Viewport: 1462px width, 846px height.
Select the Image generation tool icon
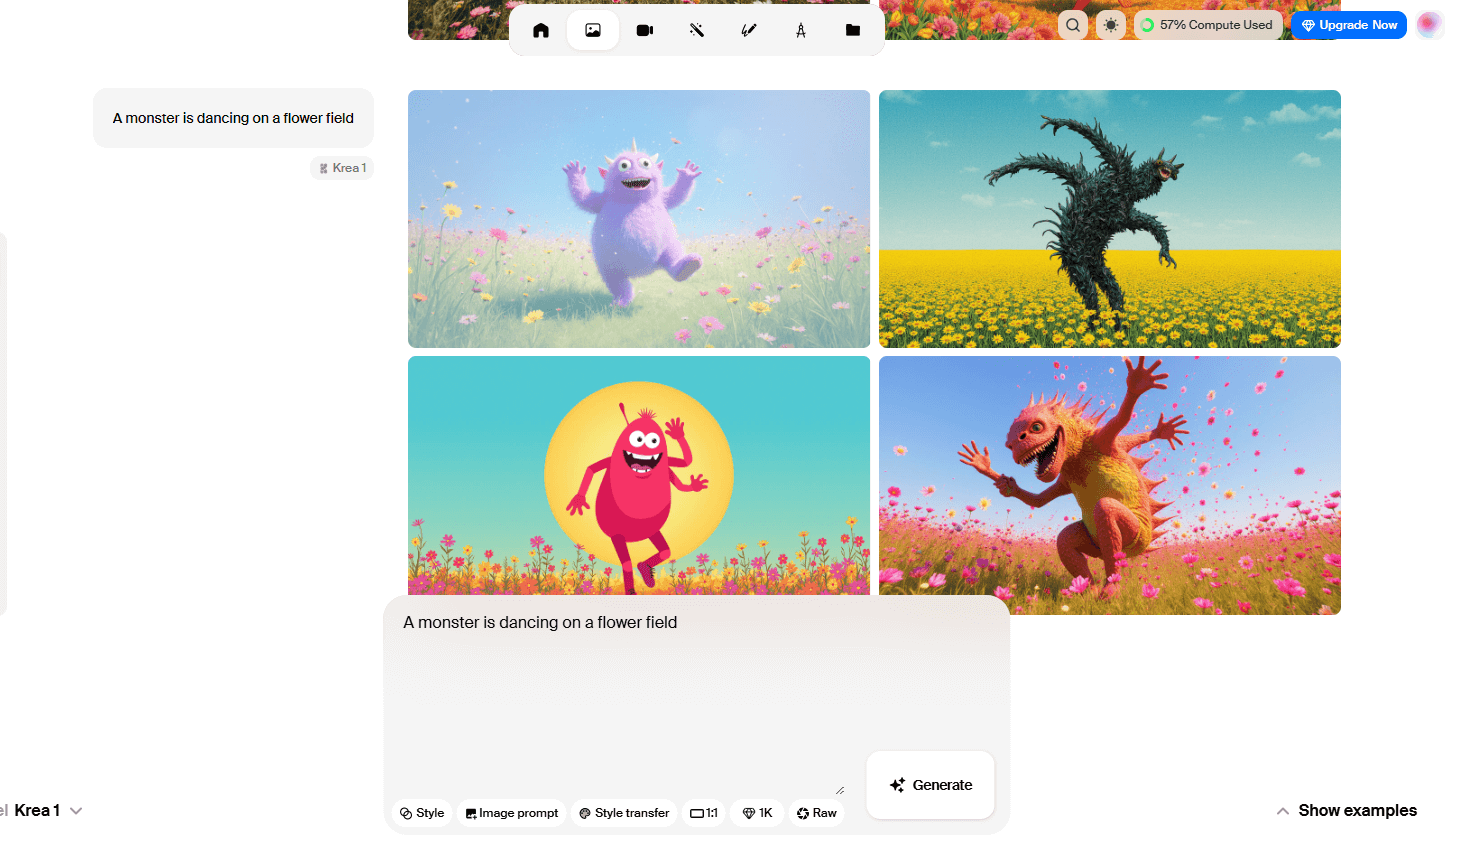(x=593, y=30)
